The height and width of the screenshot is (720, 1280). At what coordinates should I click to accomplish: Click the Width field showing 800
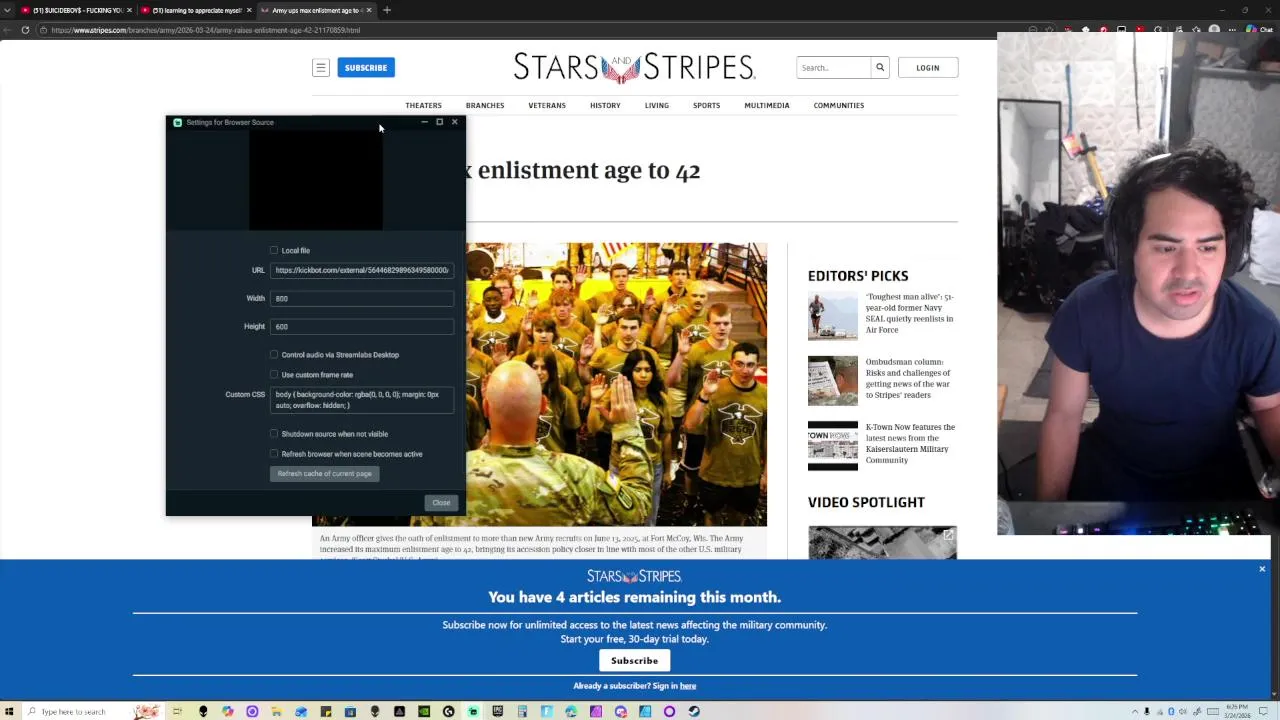(x=362, y=298)
